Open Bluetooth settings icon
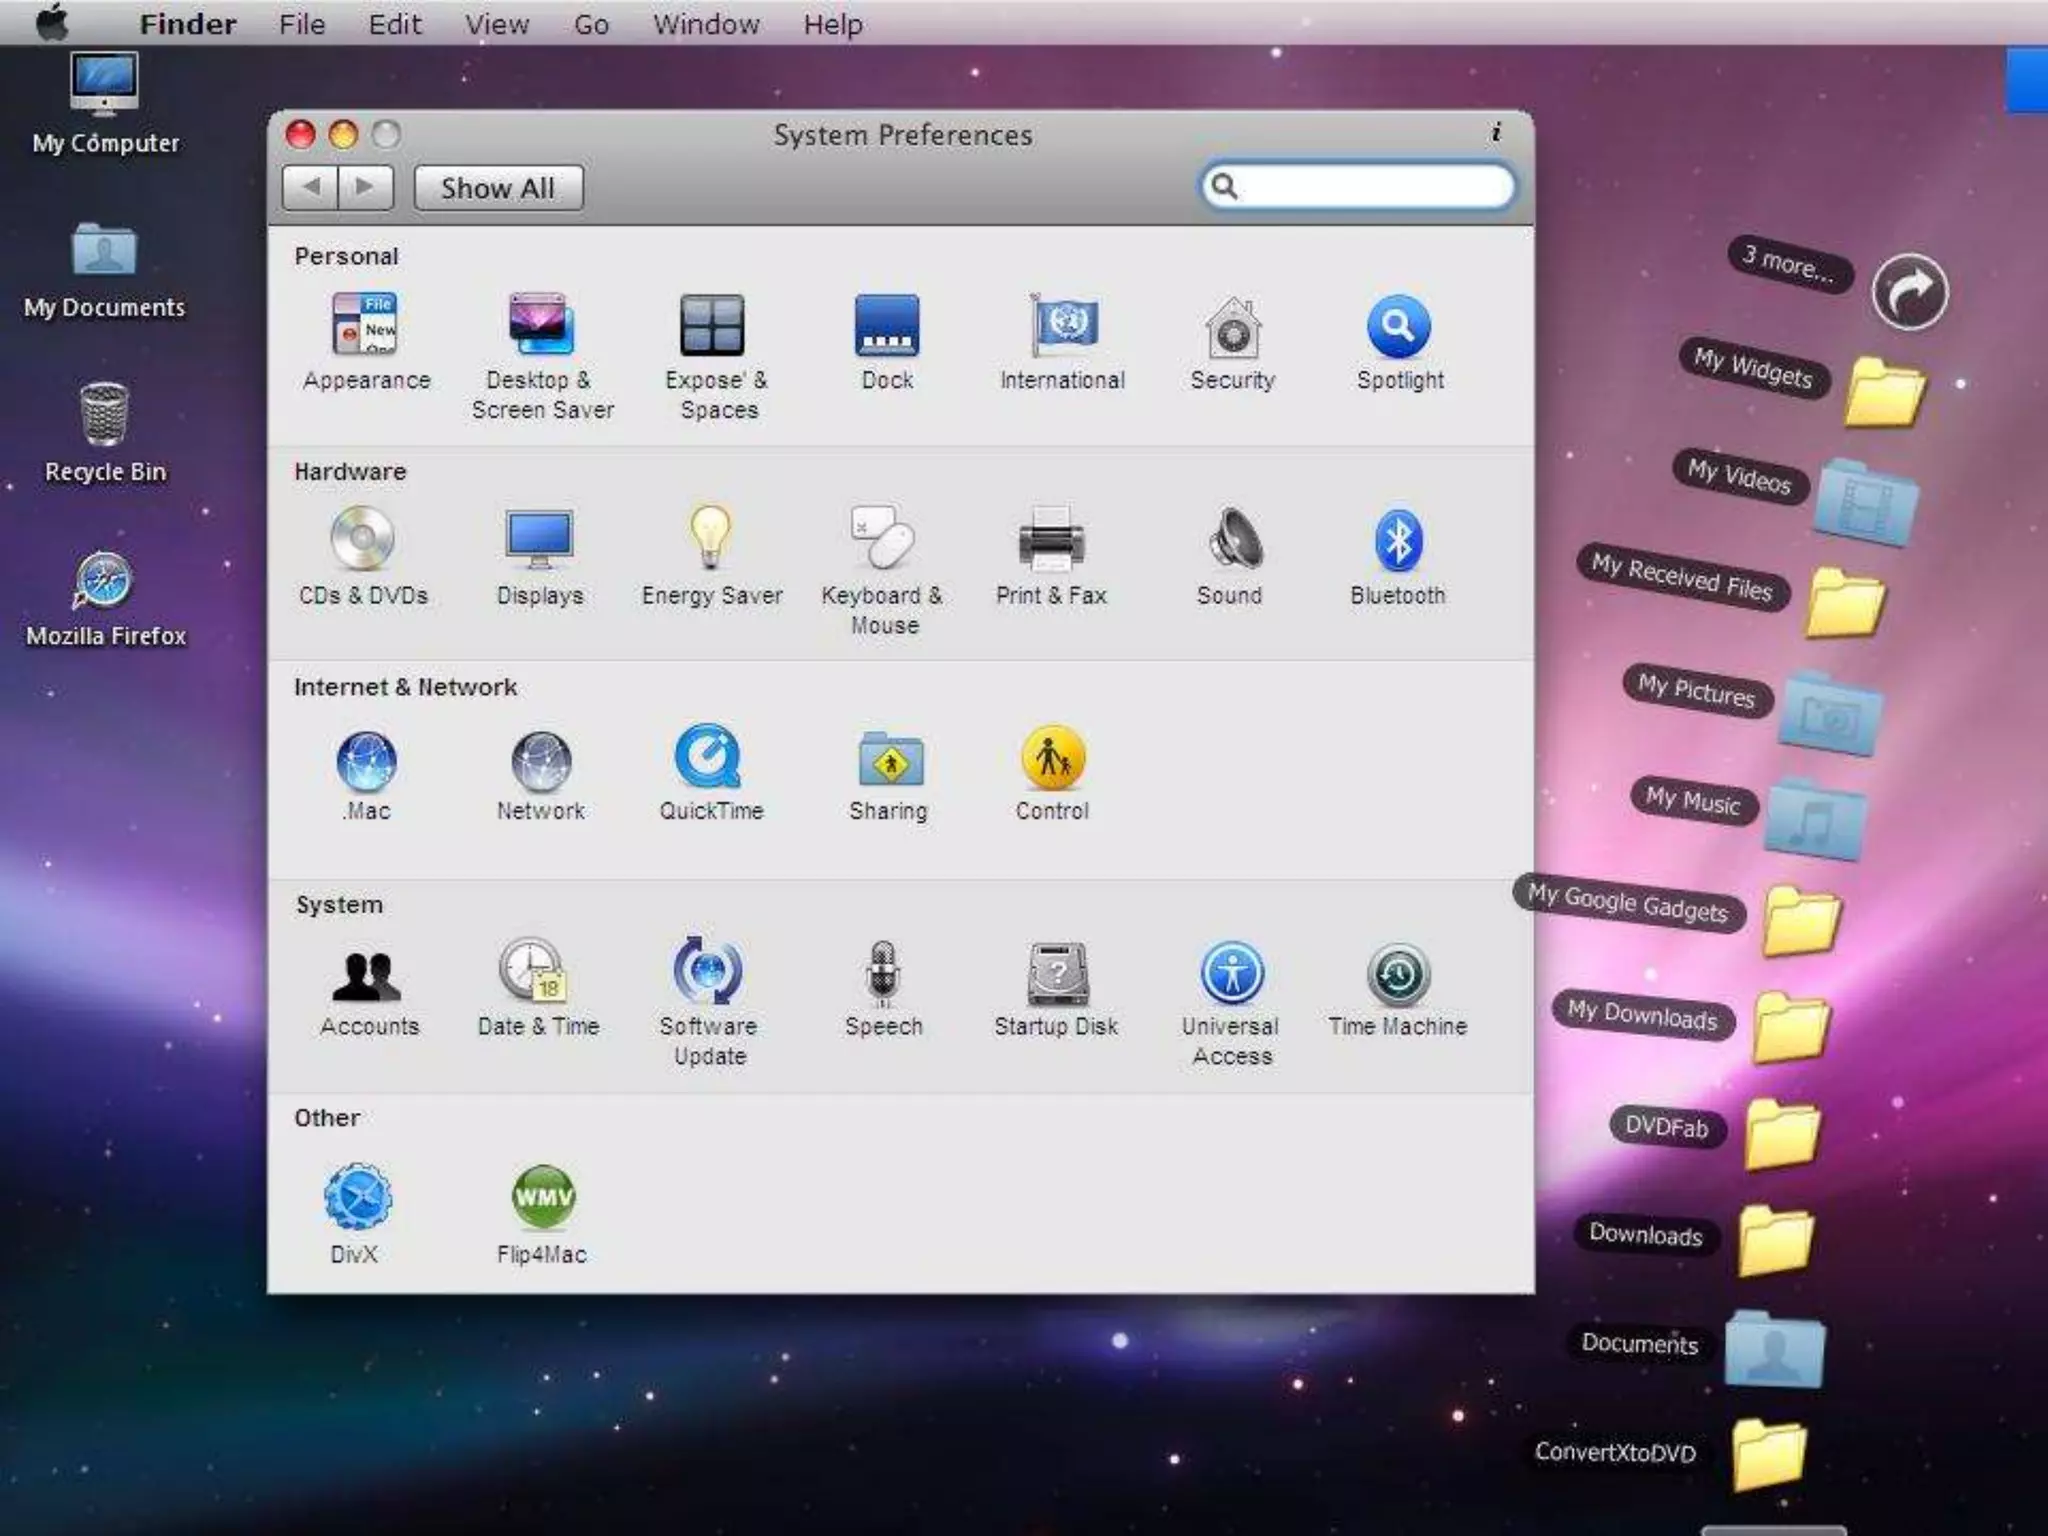Viewport: 2048px width, 1536px height. click(x=1397, y=542)
